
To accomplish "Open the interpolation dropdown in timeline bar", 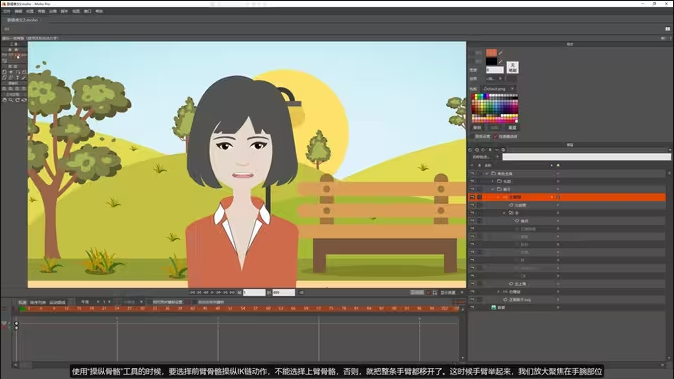I will tap(89, 302).
